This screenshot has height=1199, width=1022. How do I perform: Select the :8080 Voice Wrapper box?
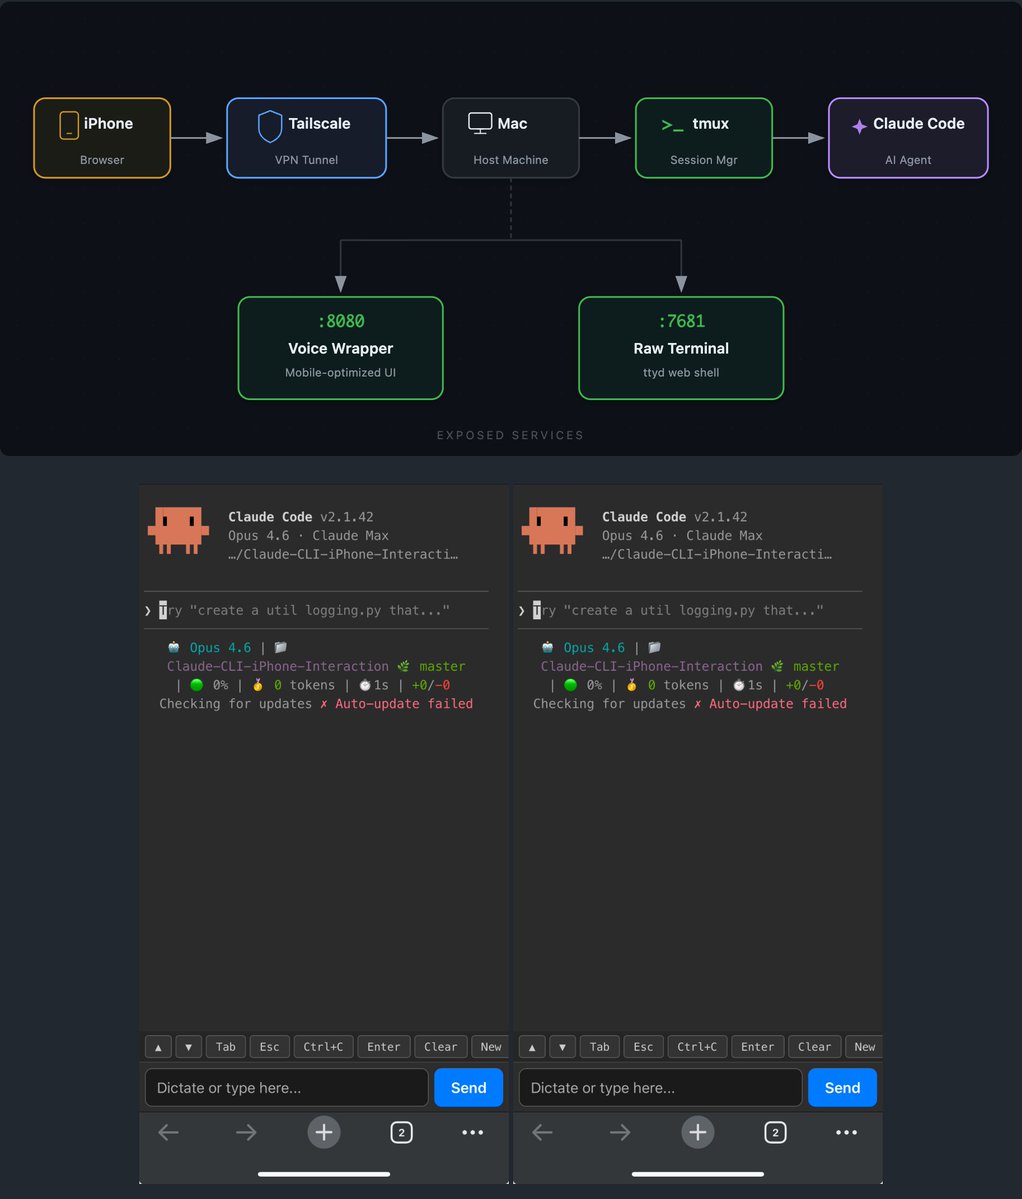(x=341, y=348)
